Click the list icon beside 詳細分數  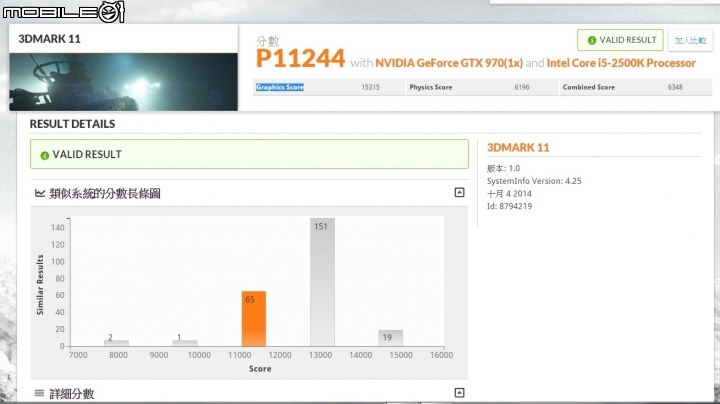[39, 393]
